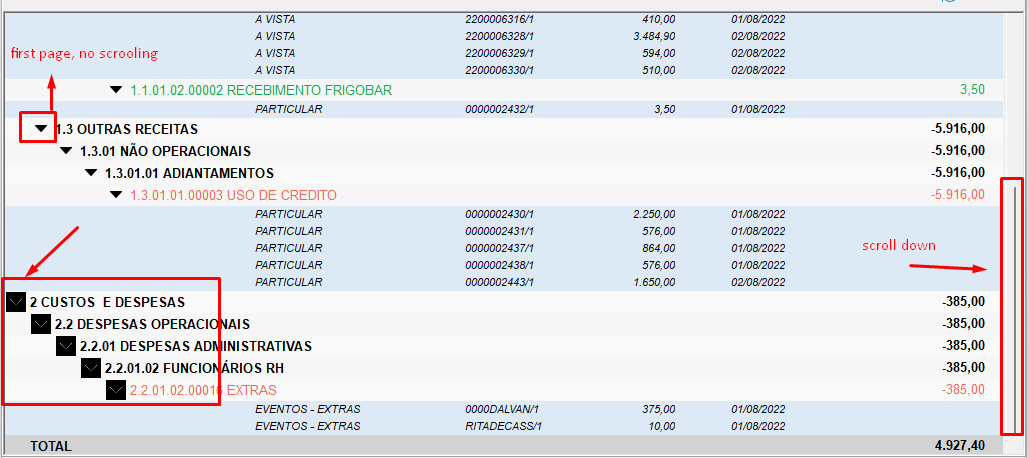The width and height of the screenshot is (1029, 458).
Task: Collapse the USO DE CREDITO account arrow
Action: click(116, 195)
